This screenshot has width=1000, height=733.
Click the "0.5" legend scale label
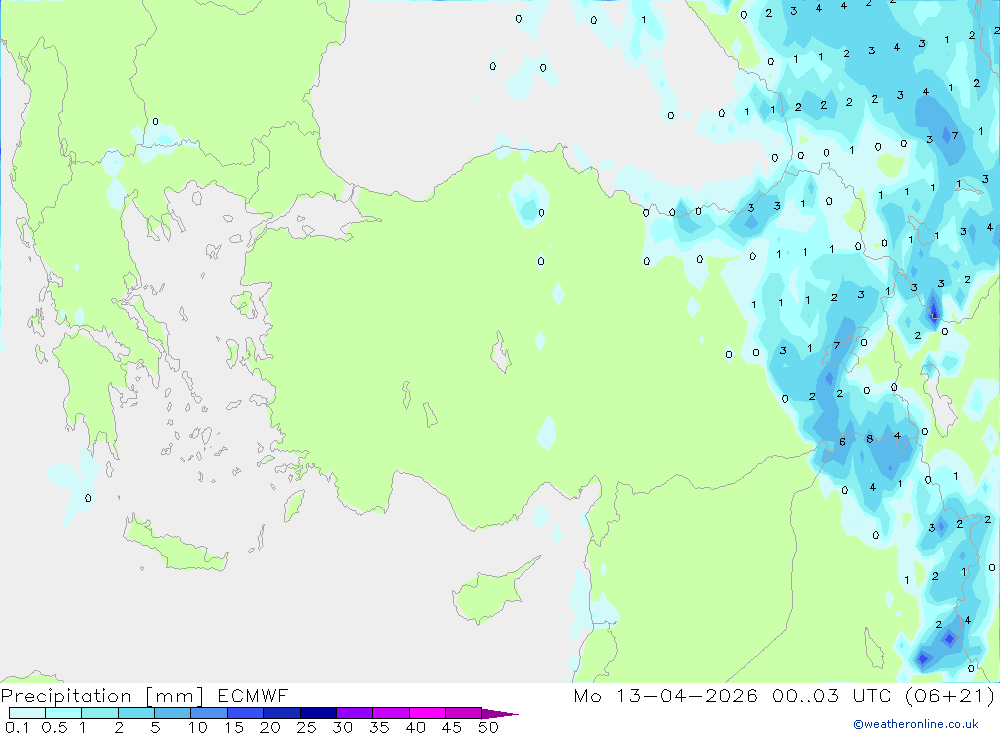point(54,727)
